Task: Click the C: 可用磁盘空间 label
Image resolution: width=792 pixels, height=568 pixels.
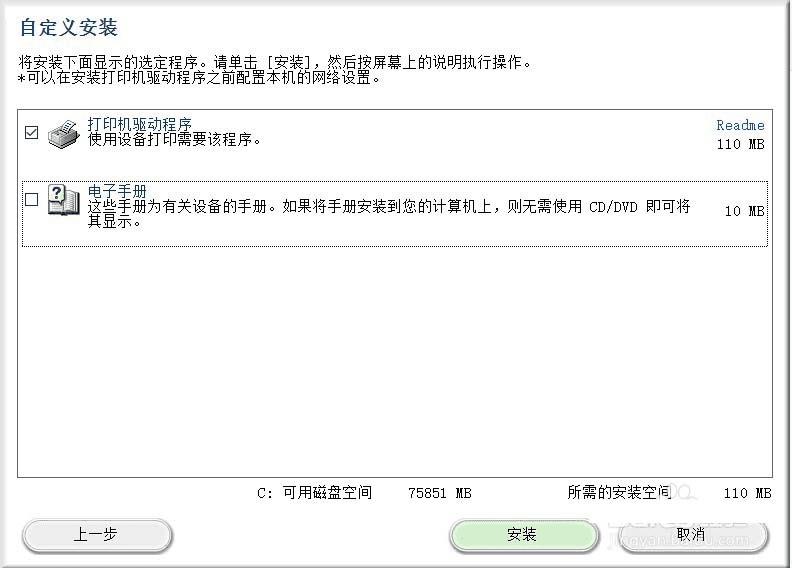Action: tap(314, 492)
